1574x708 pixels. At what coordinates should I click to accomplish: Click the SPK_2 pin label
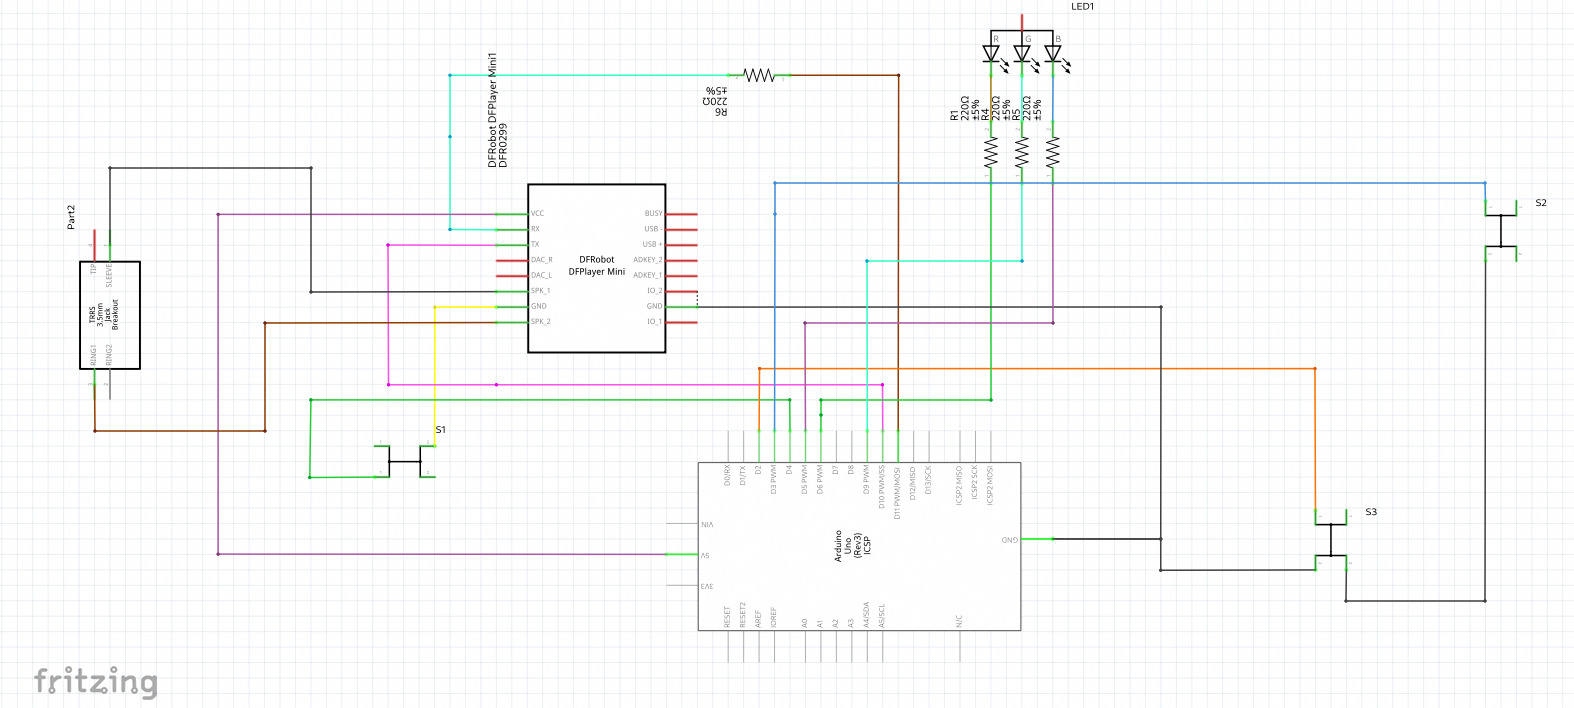click(540, 322)
